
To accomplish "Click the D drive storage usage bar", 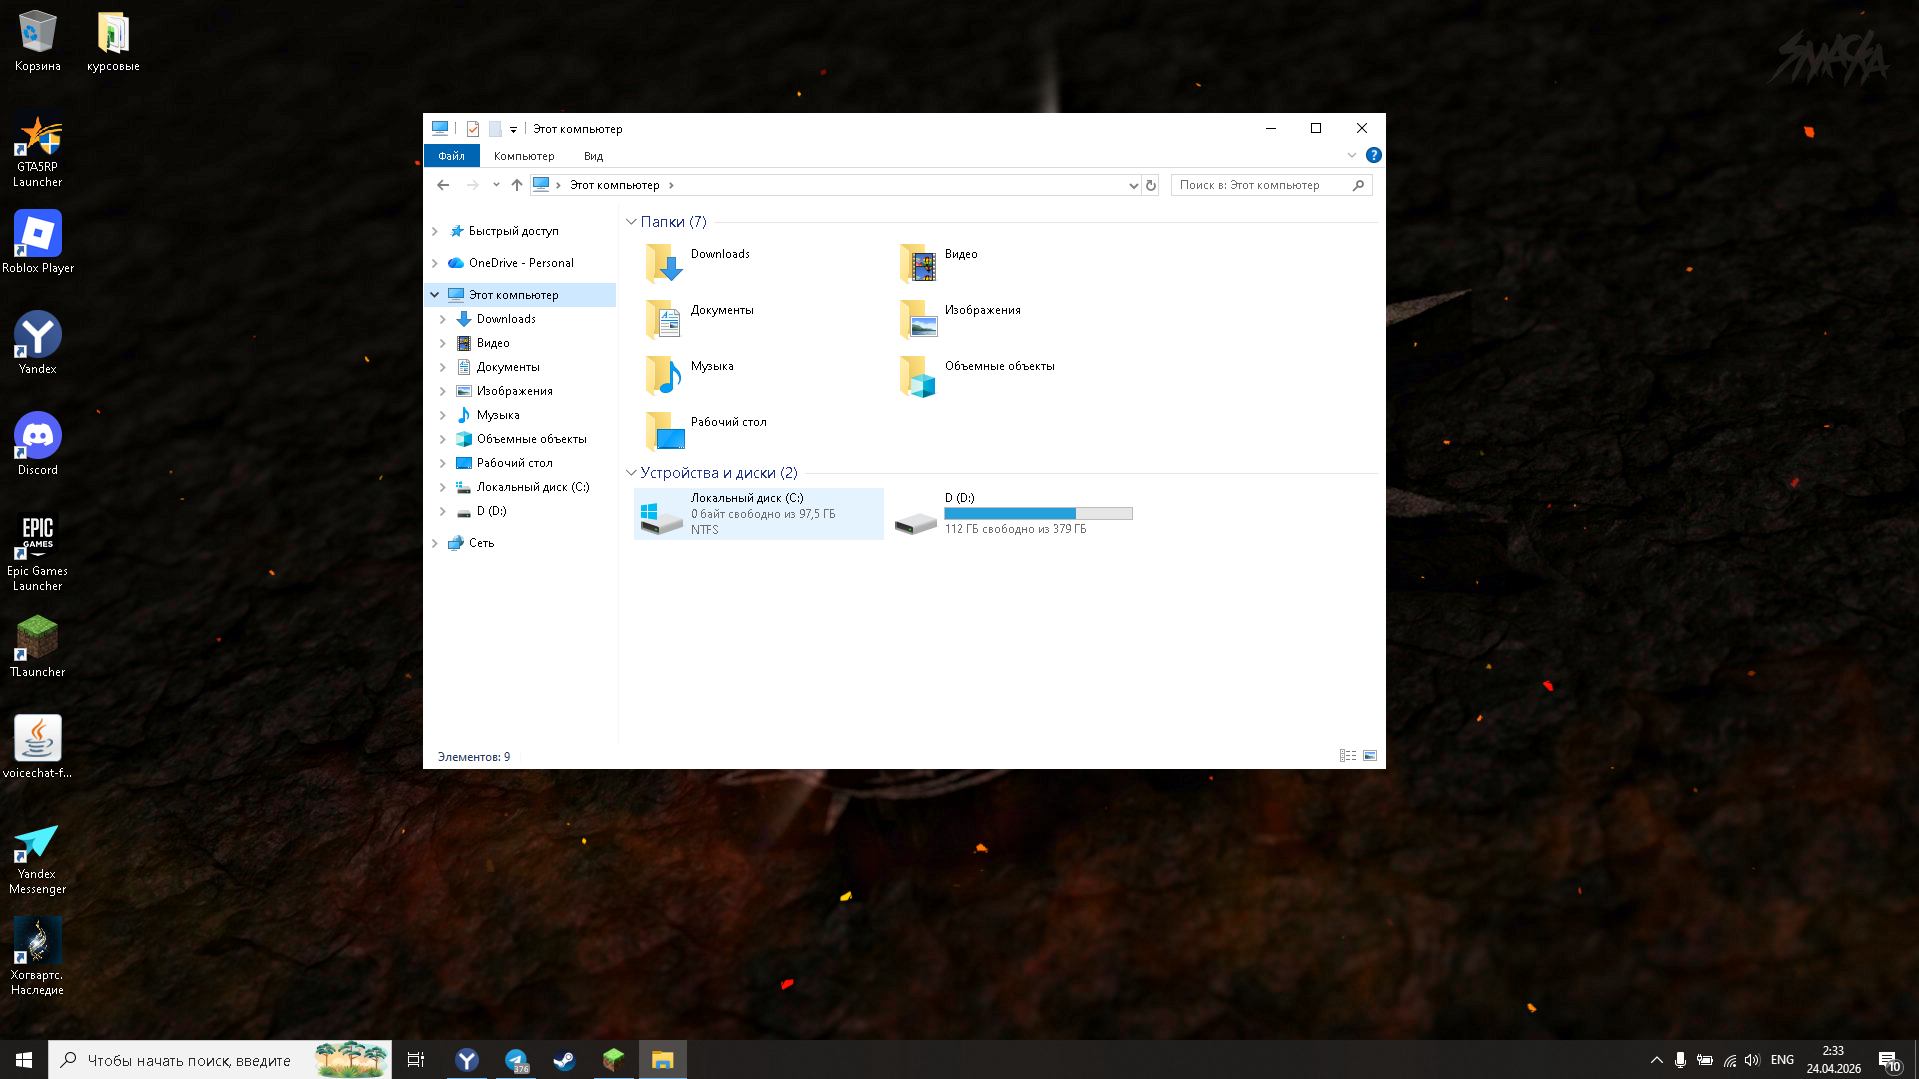I will 1037,513.
